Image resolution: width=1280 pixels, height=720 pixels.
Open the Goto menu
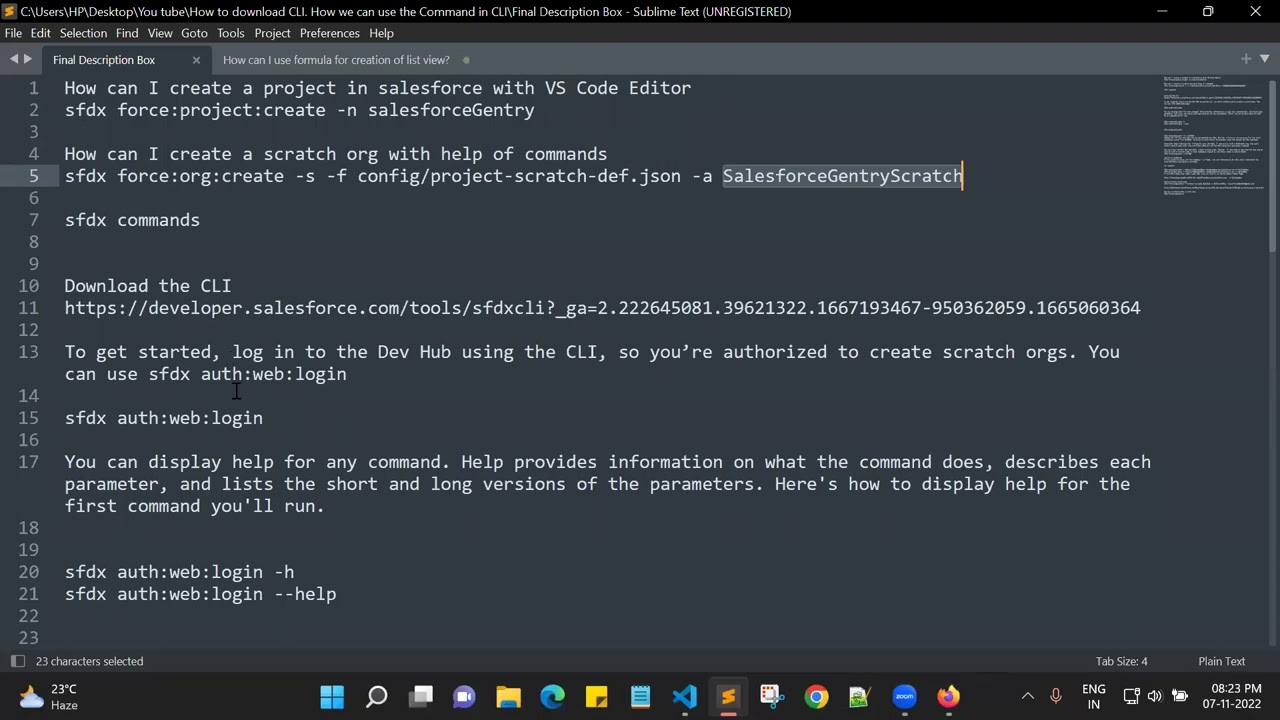[194, 33]
